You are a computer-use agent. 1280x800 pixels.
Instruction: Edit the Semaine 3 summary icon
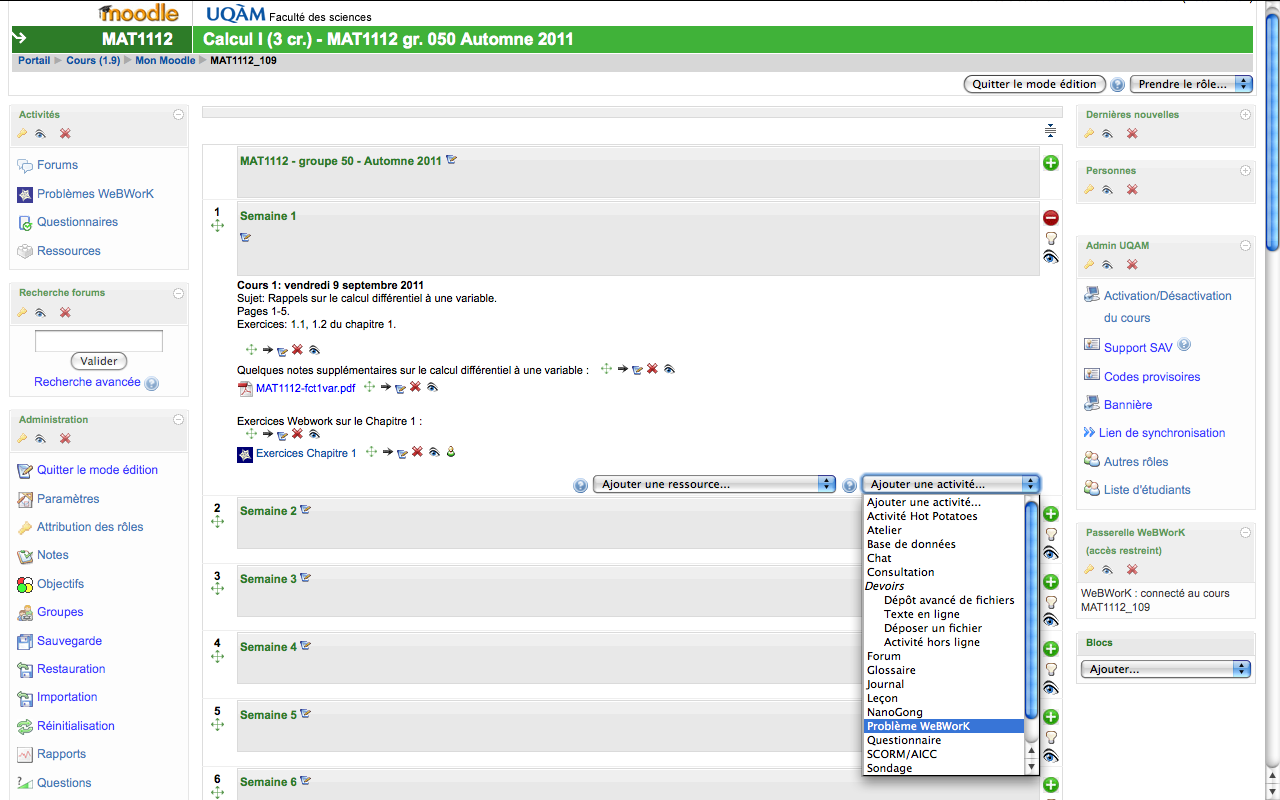click(x=306, y=578)
